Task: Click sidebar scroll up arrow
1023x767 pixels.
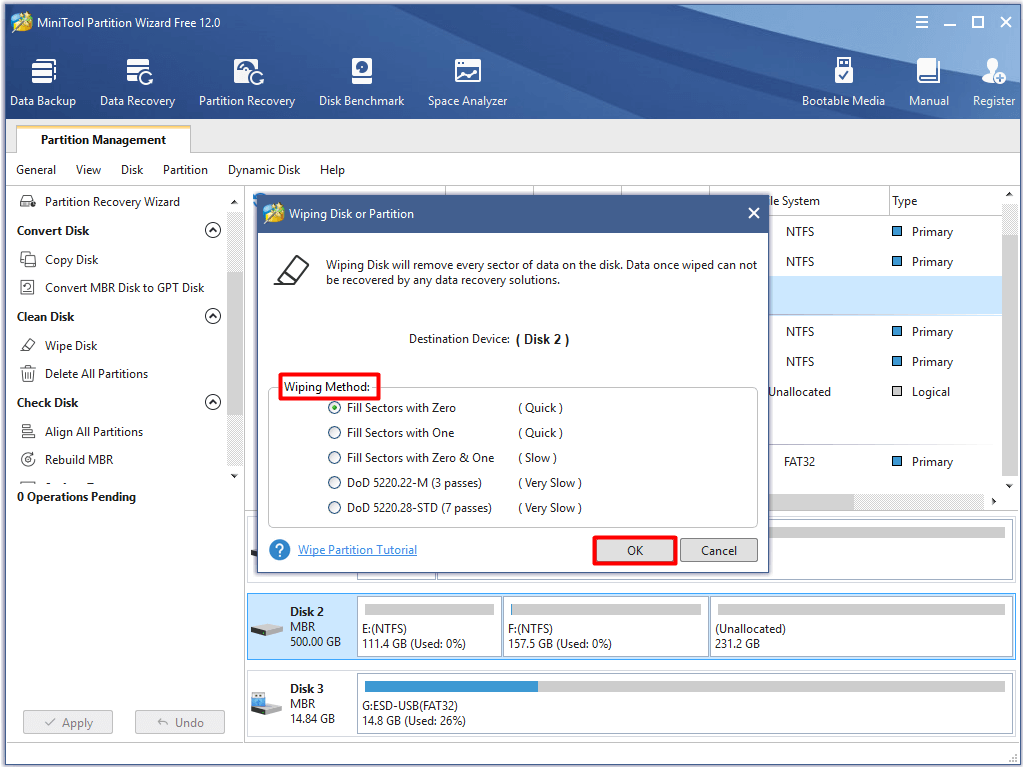Action: click(x=234, y=202)
